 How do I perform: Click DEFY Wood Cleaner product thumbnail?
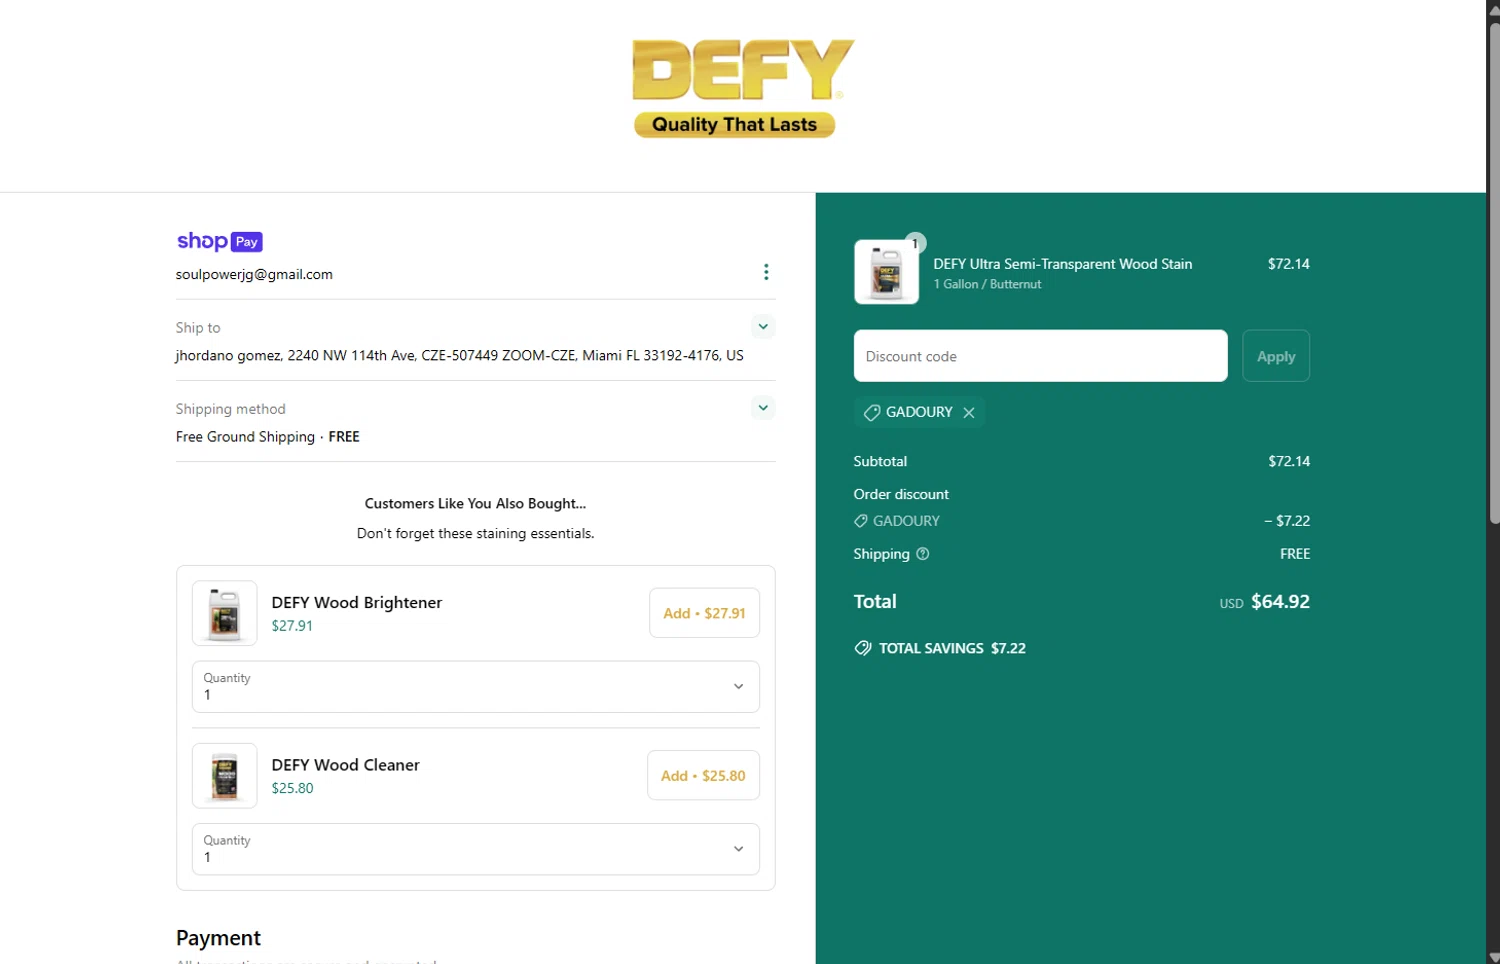pos(225,776)
